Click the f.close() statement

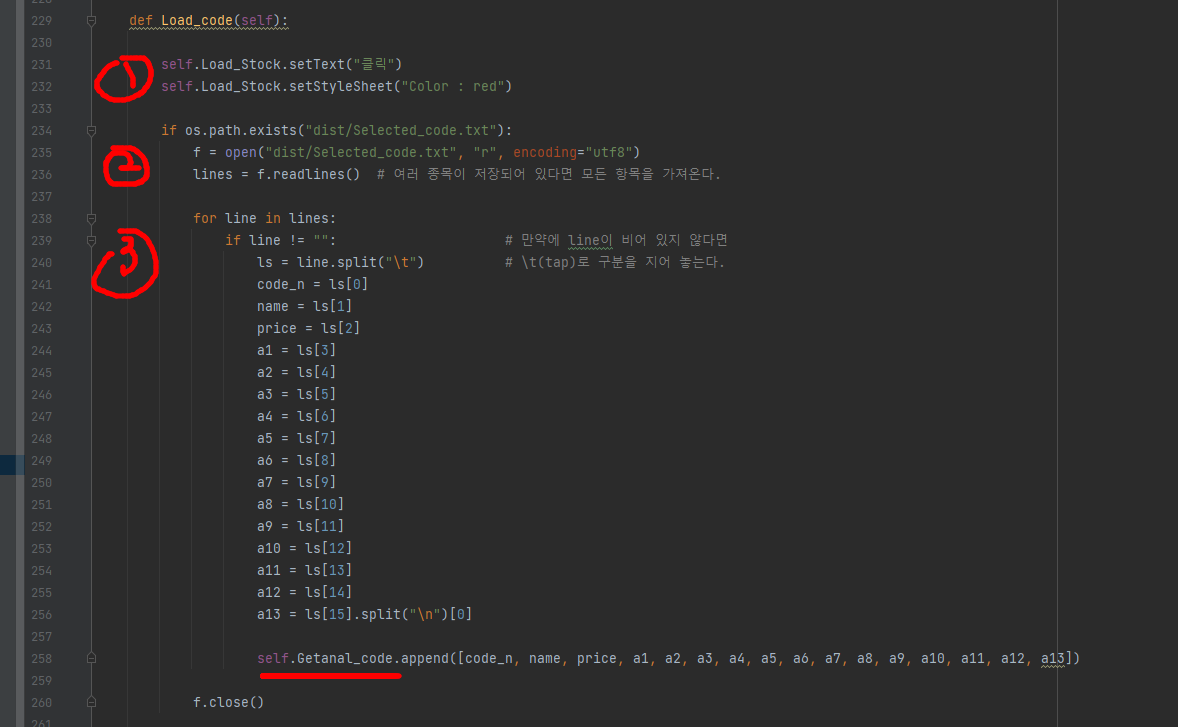coord(228,702)
